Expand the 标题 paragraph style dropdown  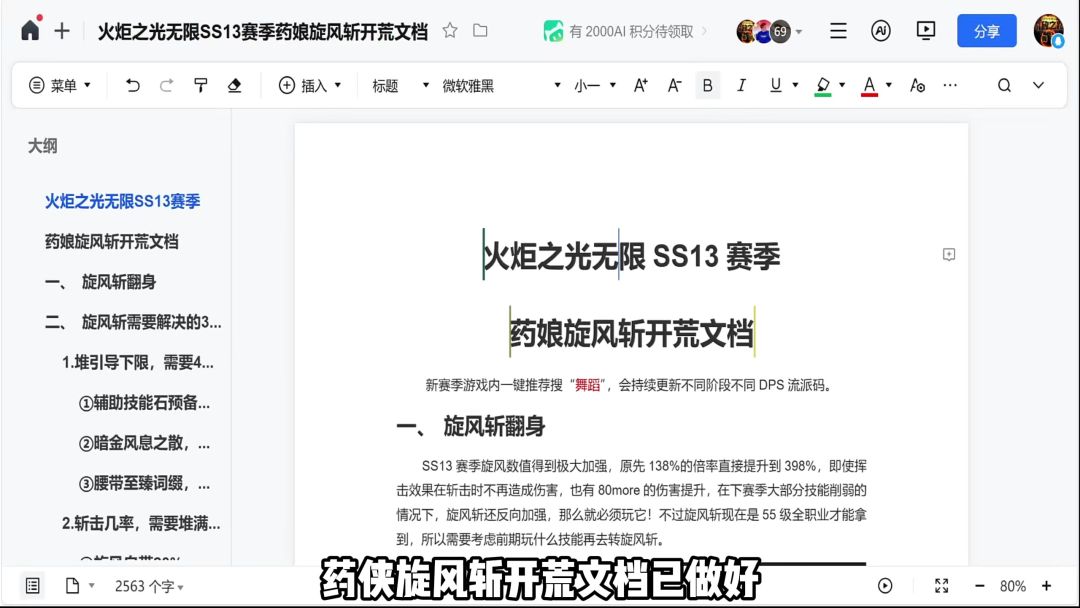coord(400,85)
